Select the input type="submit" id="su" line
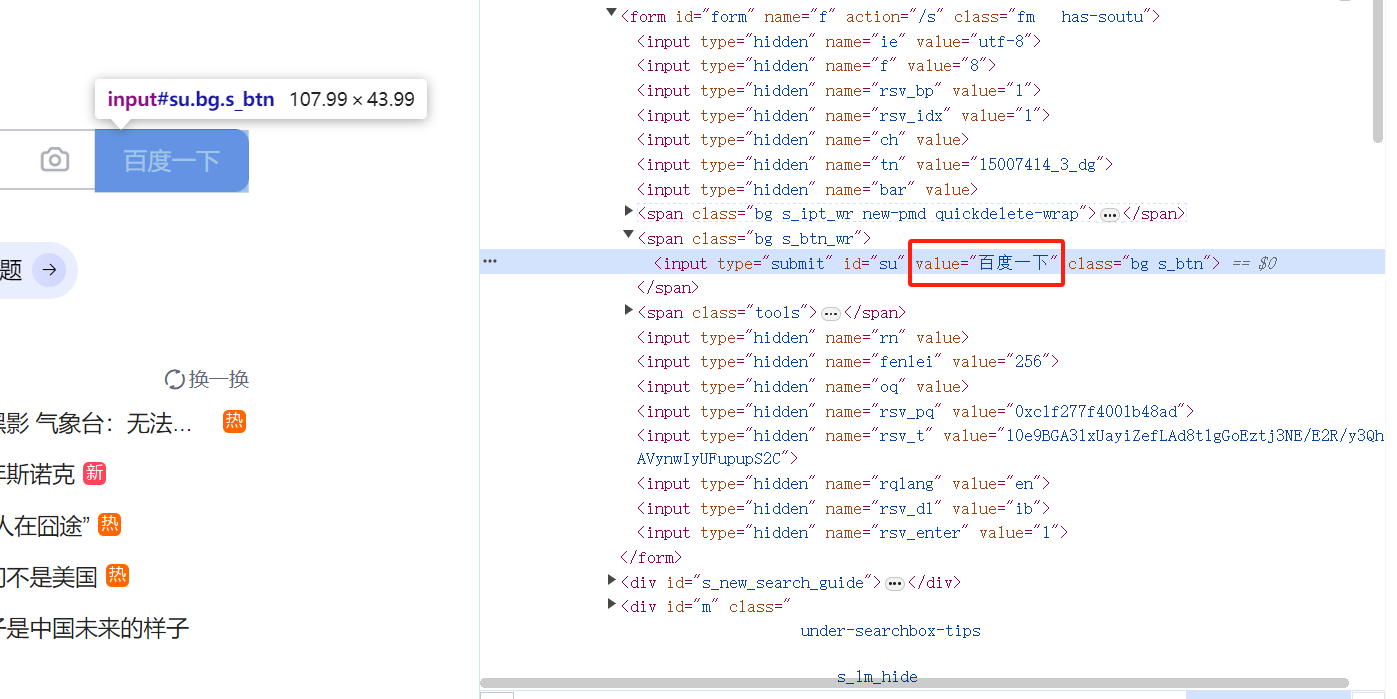This screenshot has height=699, width=1397. click(937, 263)
